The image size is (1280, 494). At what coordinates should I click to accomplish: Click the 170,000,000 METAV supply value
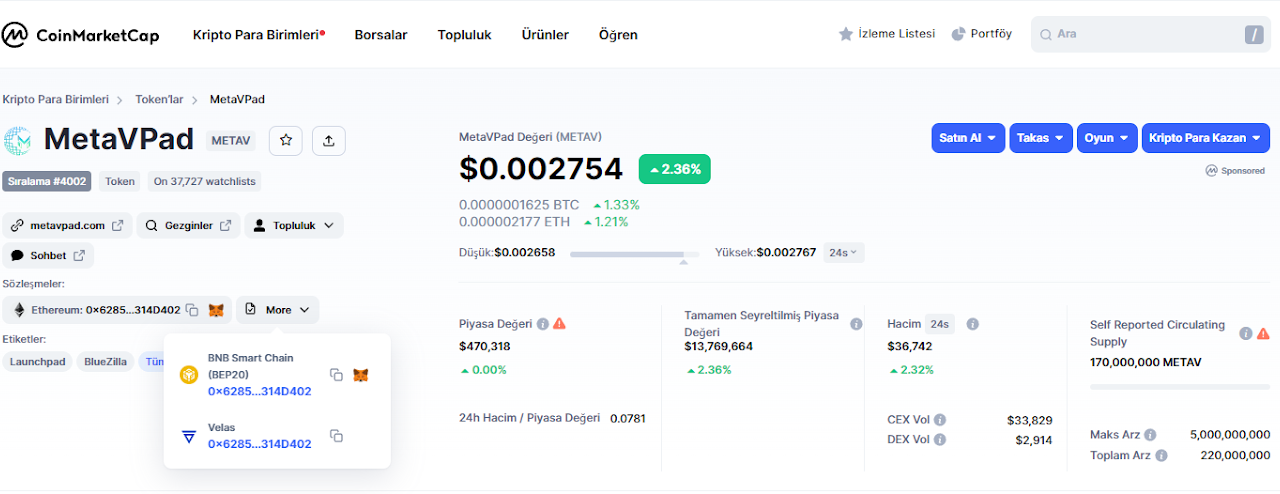[1146, 362]
